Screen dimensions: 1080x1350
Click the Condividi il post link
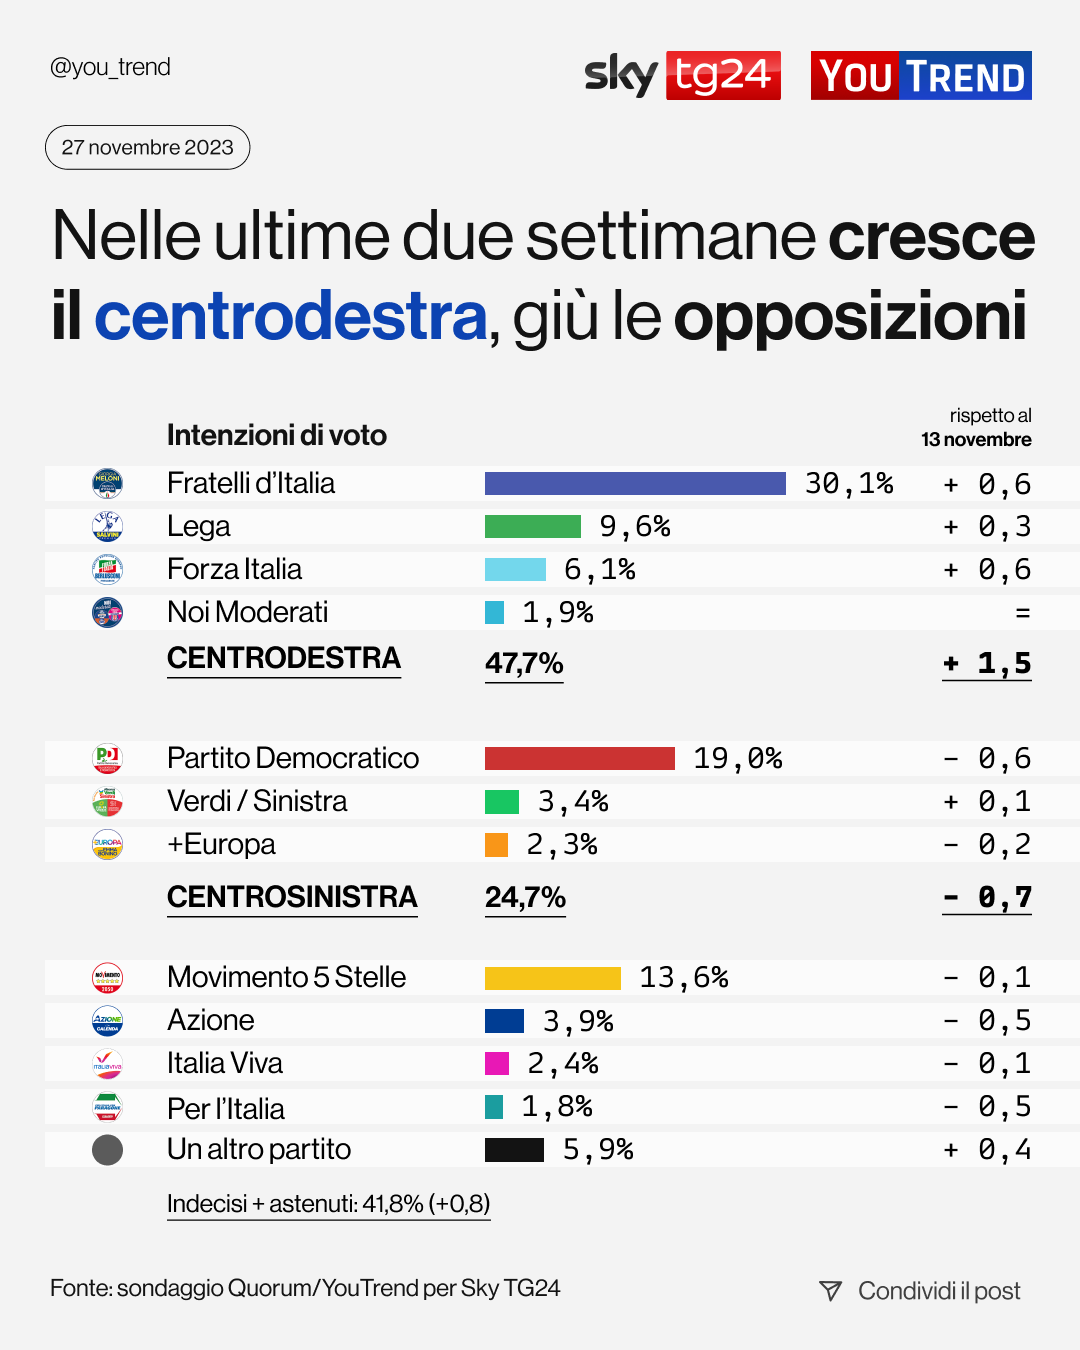(939, 1291)
